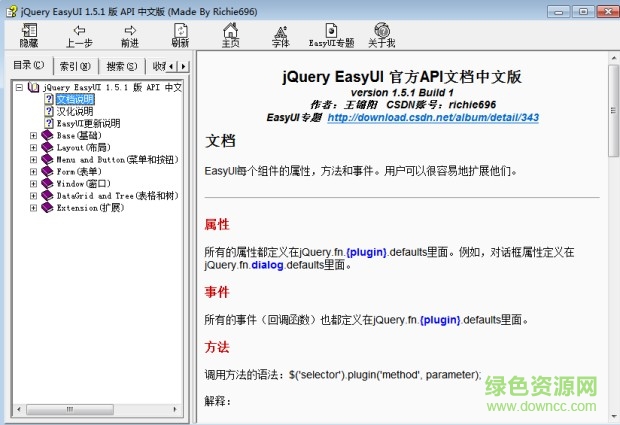The width and height of the screenshot is (620, 425).
Task: Expand the DataGrid and Tree node
Action: pyautogui.click(x=33, y=196)
